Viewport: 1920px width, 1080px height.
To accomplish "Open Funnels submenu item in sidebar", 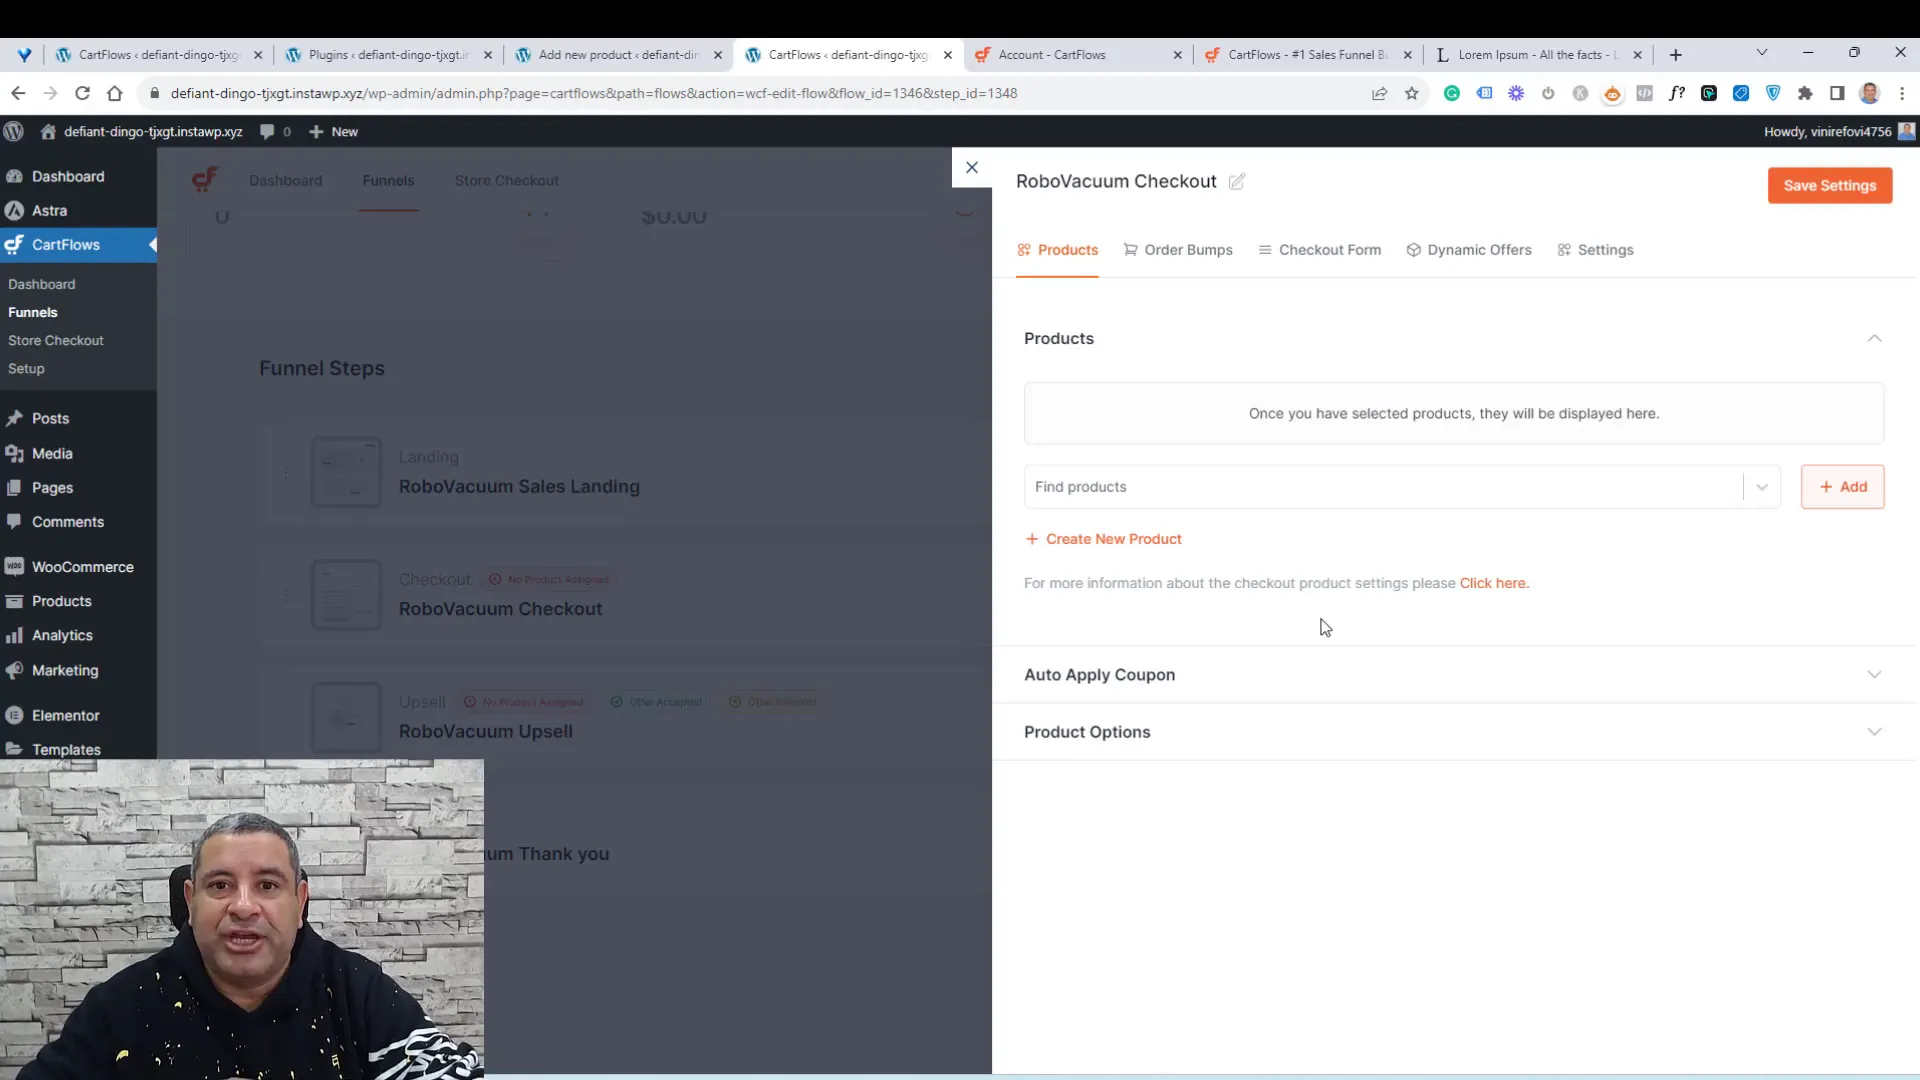I will [33, 312].
